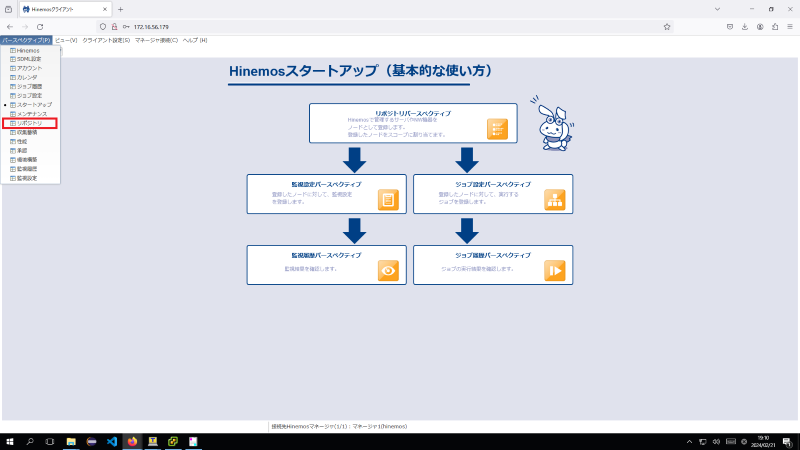Open the ビュー(V) menu
Screen dimensions: 800x450
pyautogui.click(x=66, y=40)
